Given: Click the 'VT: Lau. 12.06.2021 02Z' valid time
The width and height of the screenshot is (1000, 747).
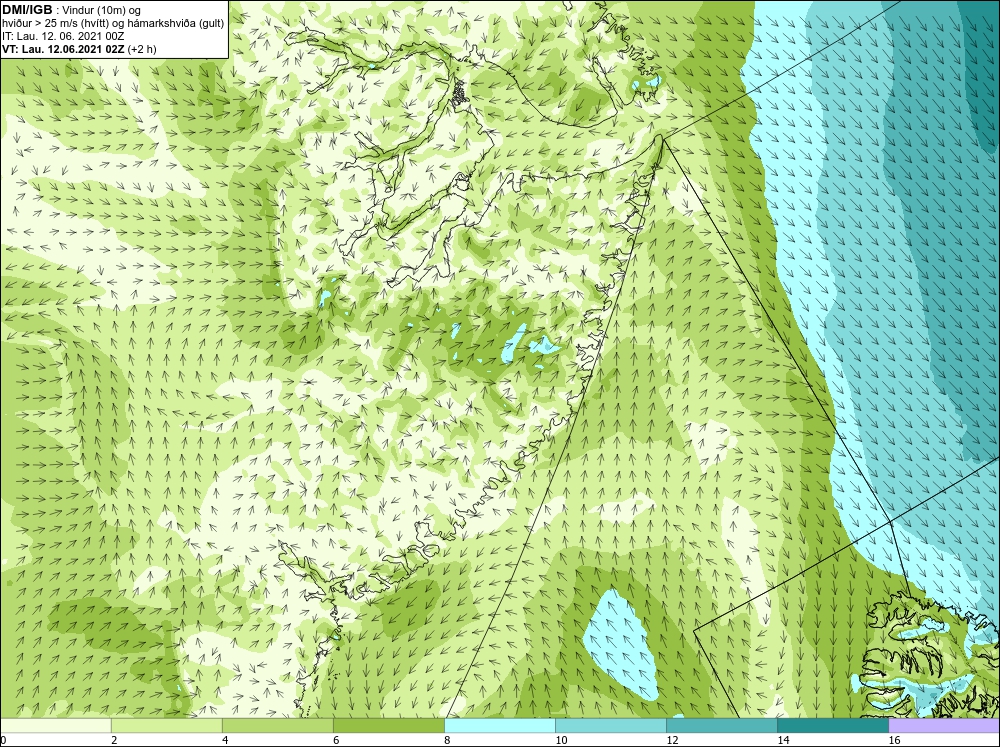Looking at the screenshot, I should click(64, 48).
